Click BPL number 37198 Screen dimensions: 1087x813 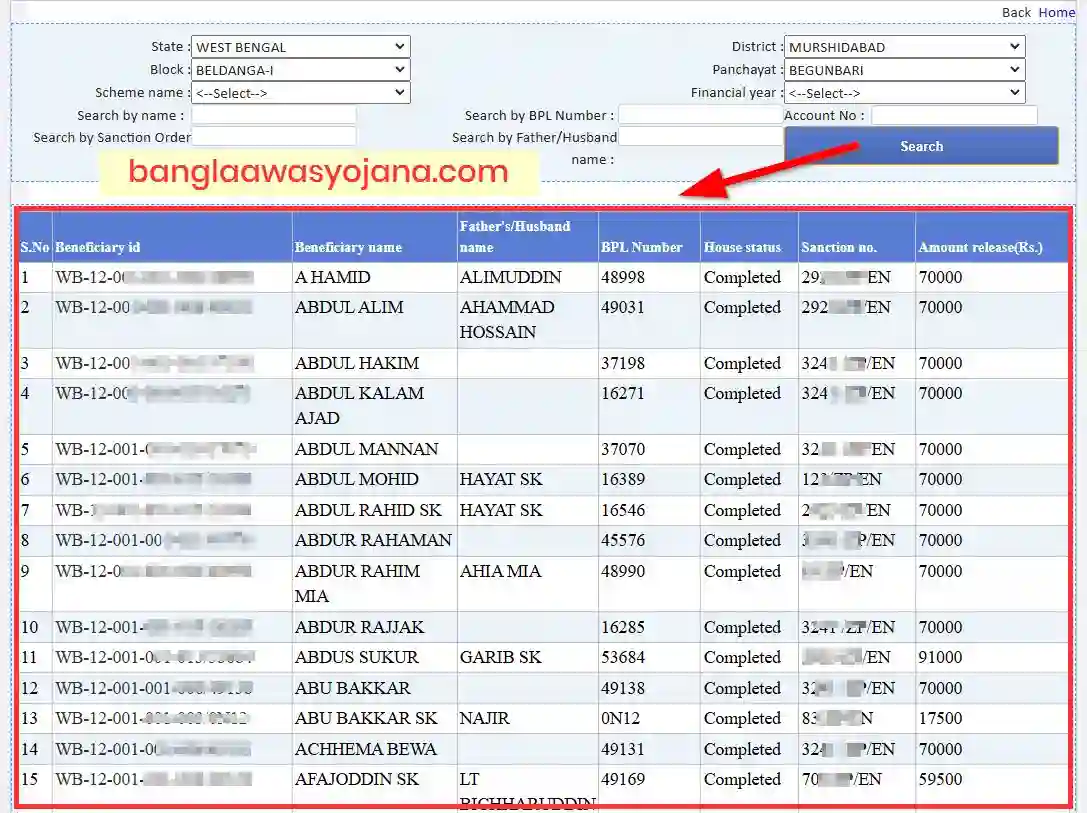(623, 363)
